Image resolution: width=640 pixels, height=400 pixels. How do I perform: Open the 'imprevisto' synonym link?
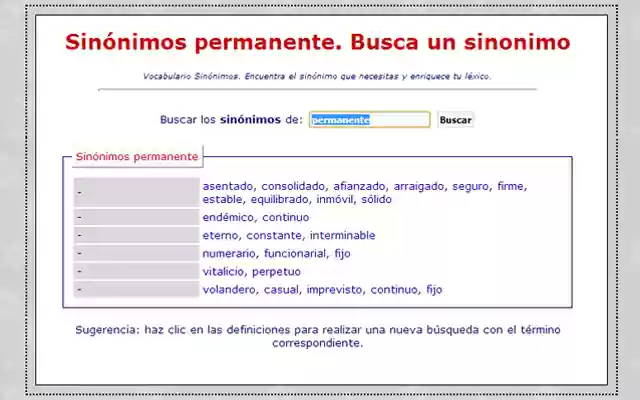pos(334,289)
